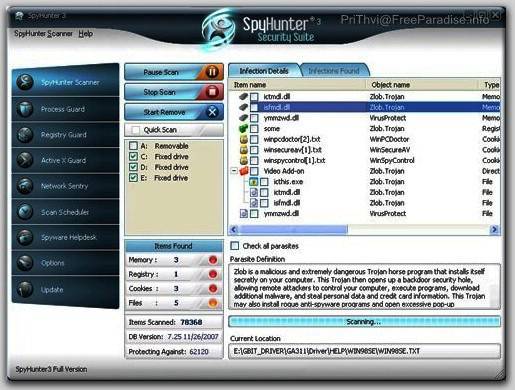Click the orange indicator next to Files count
The image size is (515, 390).
click(213, 303)
